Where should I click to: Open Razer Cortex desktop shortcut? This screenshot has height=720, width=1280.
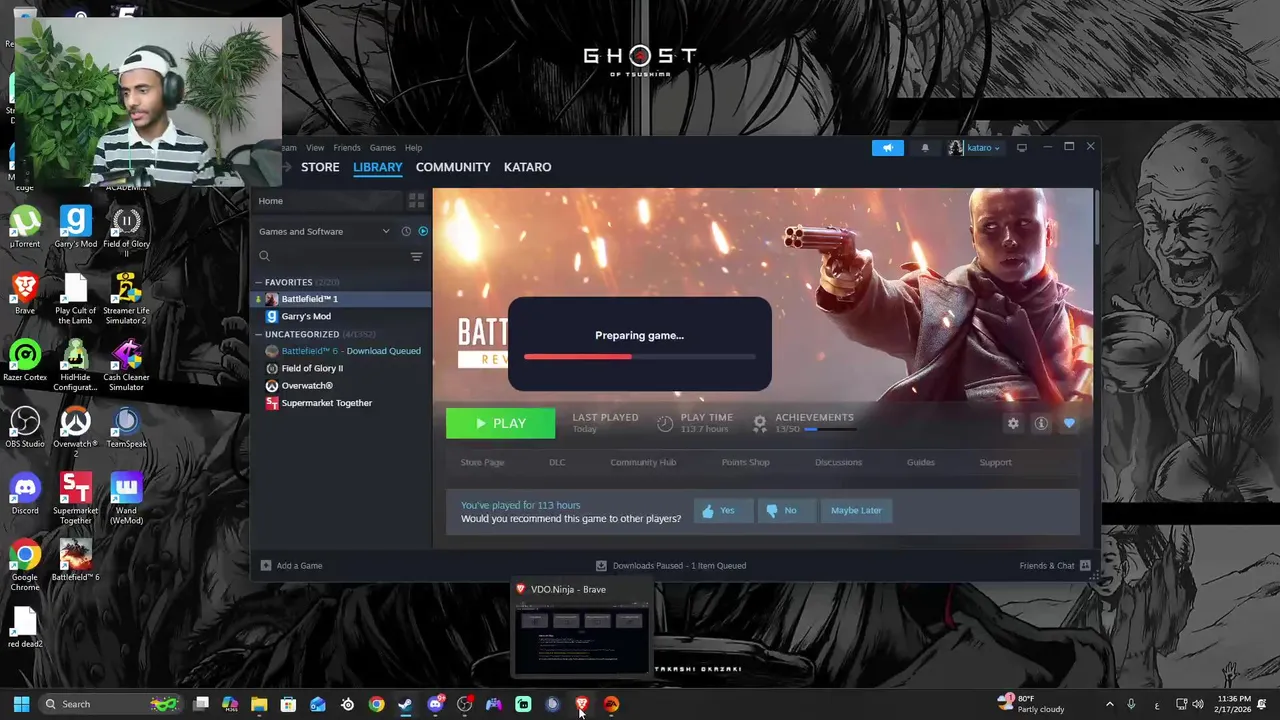pyautogui.click(x=25, y=361)
